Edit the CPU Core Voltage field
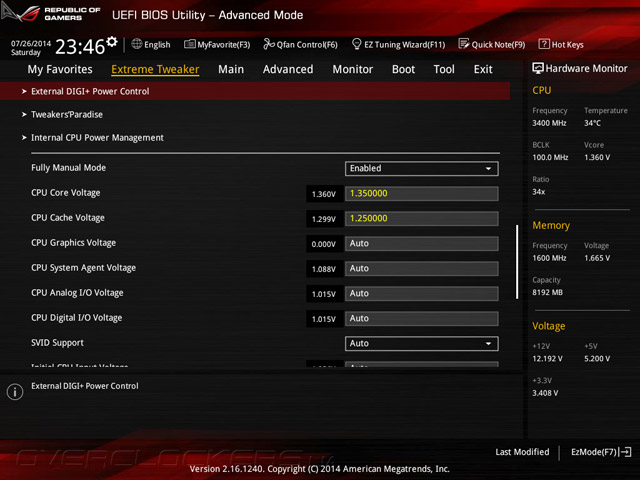The width and height of the screenshot is (640, 480). tap(422, 193)
